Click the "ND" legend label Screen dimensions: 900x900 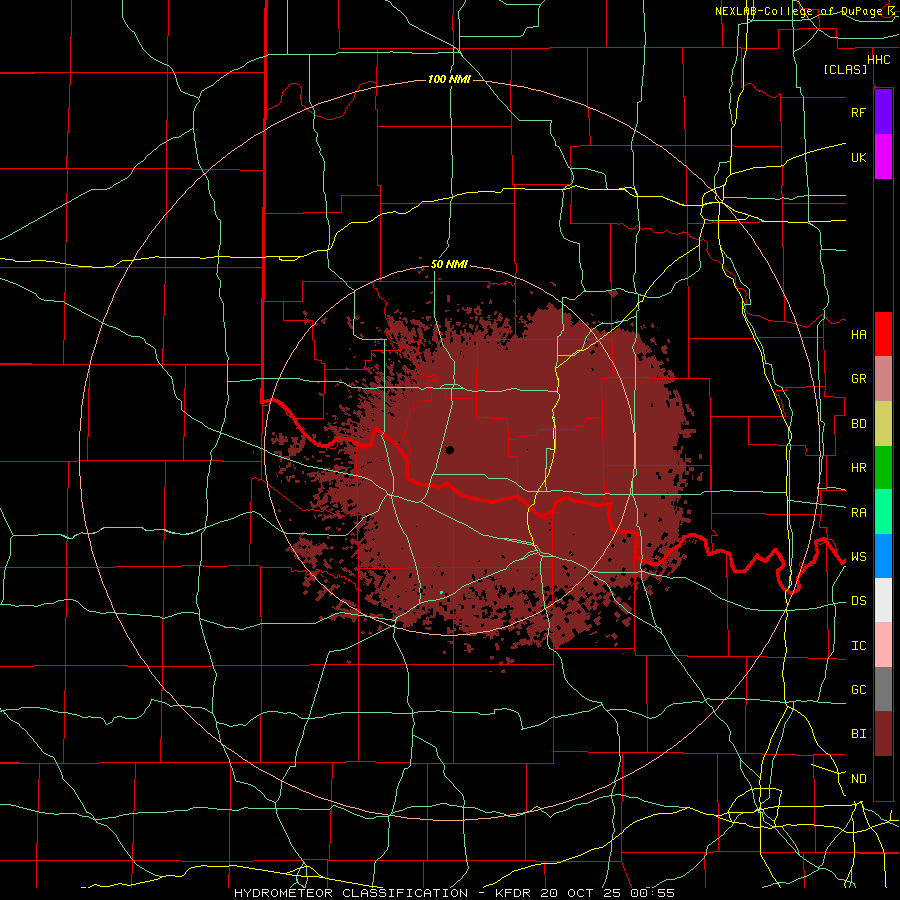pyautogui.click(x=858, y=779)
